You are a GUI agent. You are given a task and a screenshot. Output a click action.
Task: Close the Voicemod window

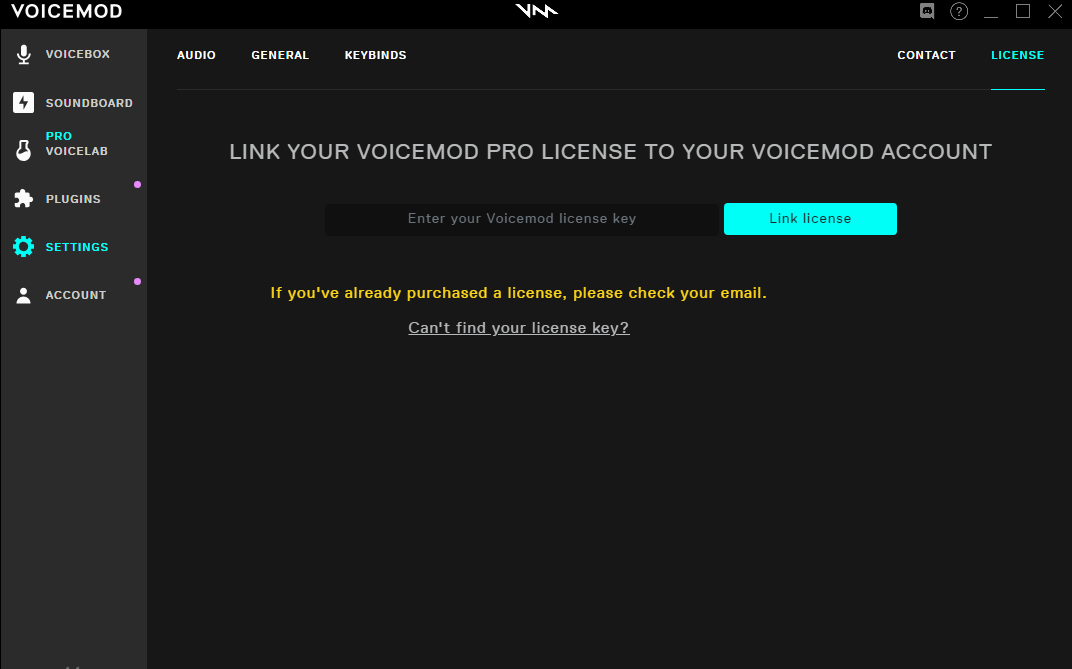tap(1055, 12)
